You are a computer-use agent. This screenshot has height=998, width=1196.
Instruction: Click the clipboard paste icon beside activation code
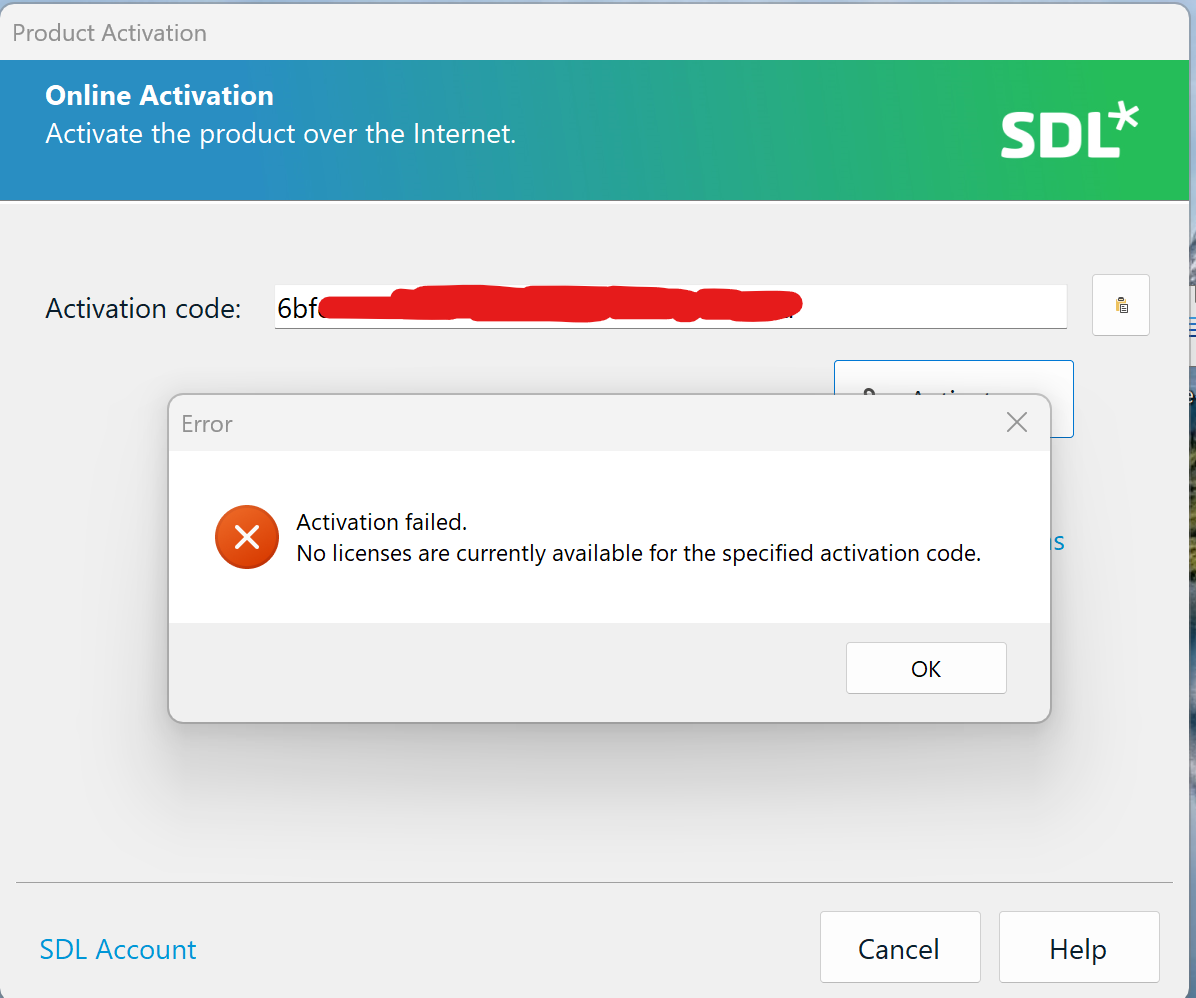click(1120, 305)
